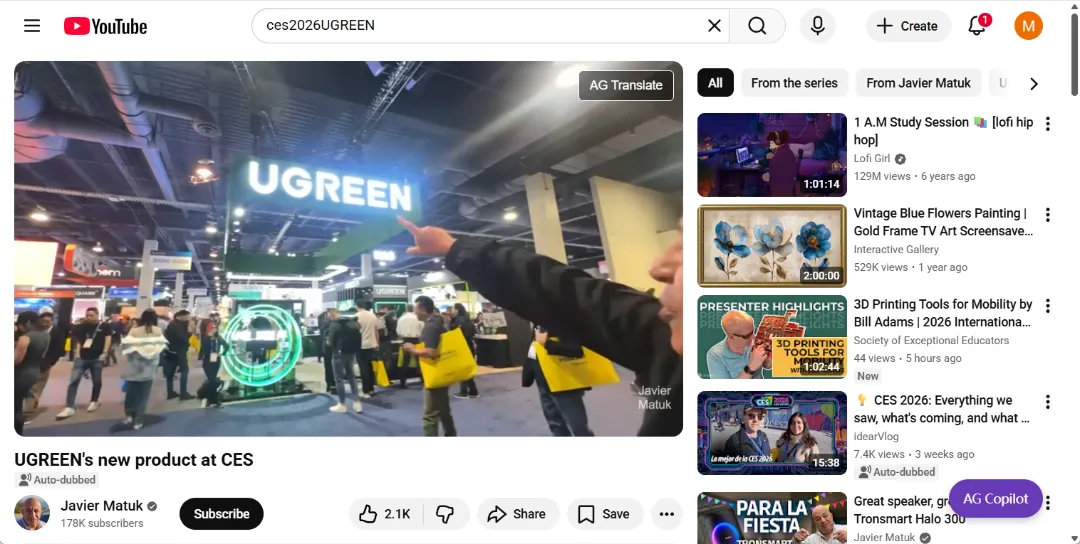Visit the Lofi Girl channel

pos(872,158)
